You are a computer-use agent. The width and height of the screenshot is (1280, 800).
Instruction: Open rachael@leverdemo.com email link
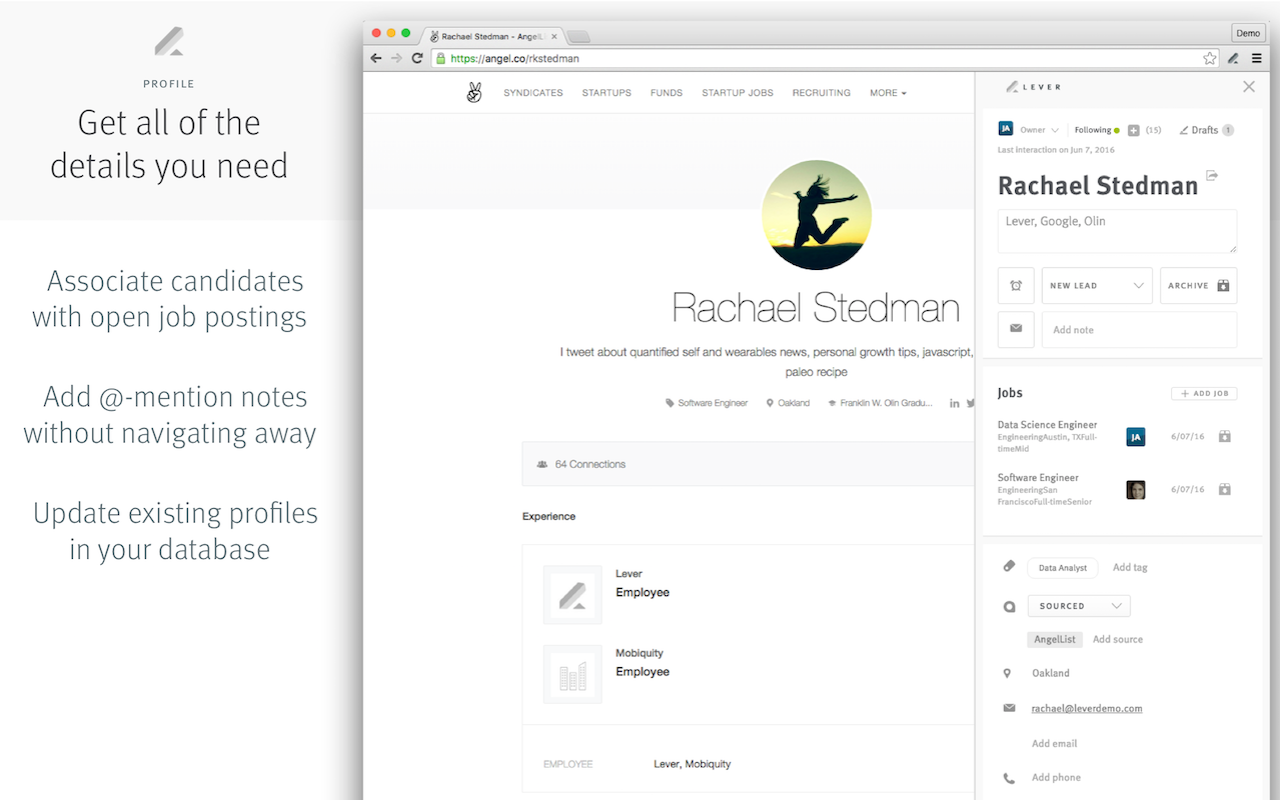(x=1087, y=708)
